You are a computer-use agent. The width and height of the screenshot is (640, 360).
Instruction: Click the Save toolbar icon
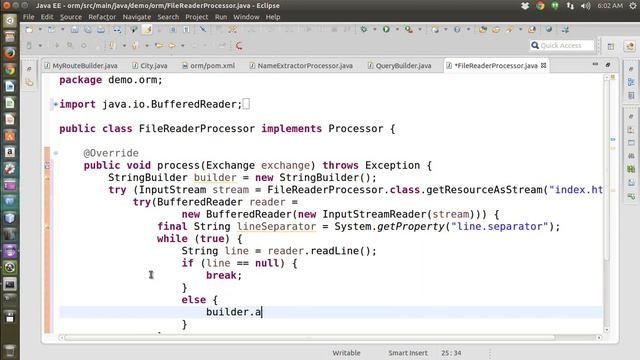click(x=74, y=29)
